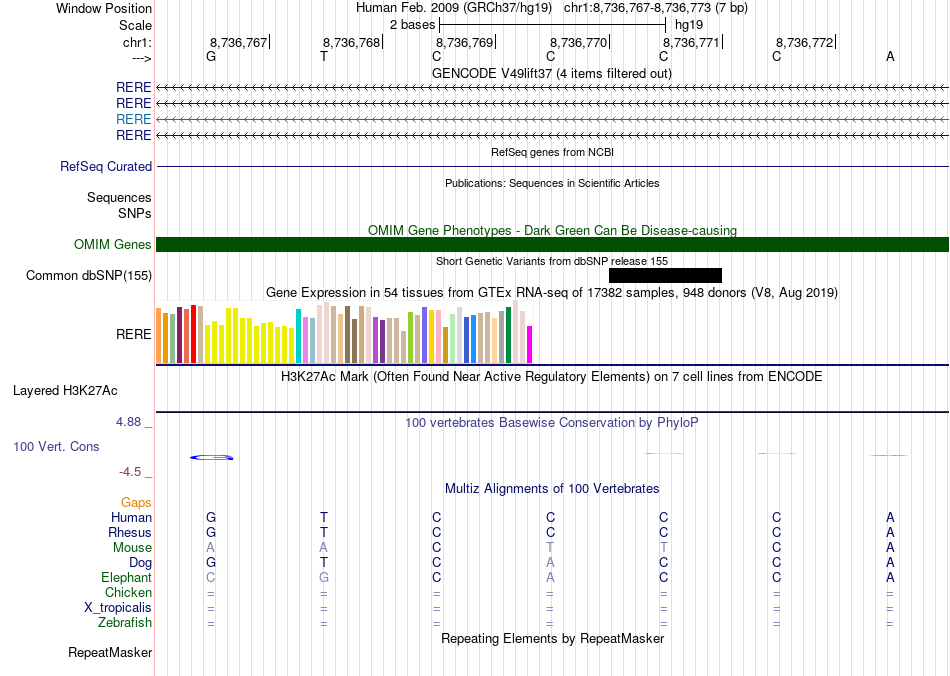Click 'Repeating Elements by RepeatMasker' title
950x676 pixels.
click(553, 639)
